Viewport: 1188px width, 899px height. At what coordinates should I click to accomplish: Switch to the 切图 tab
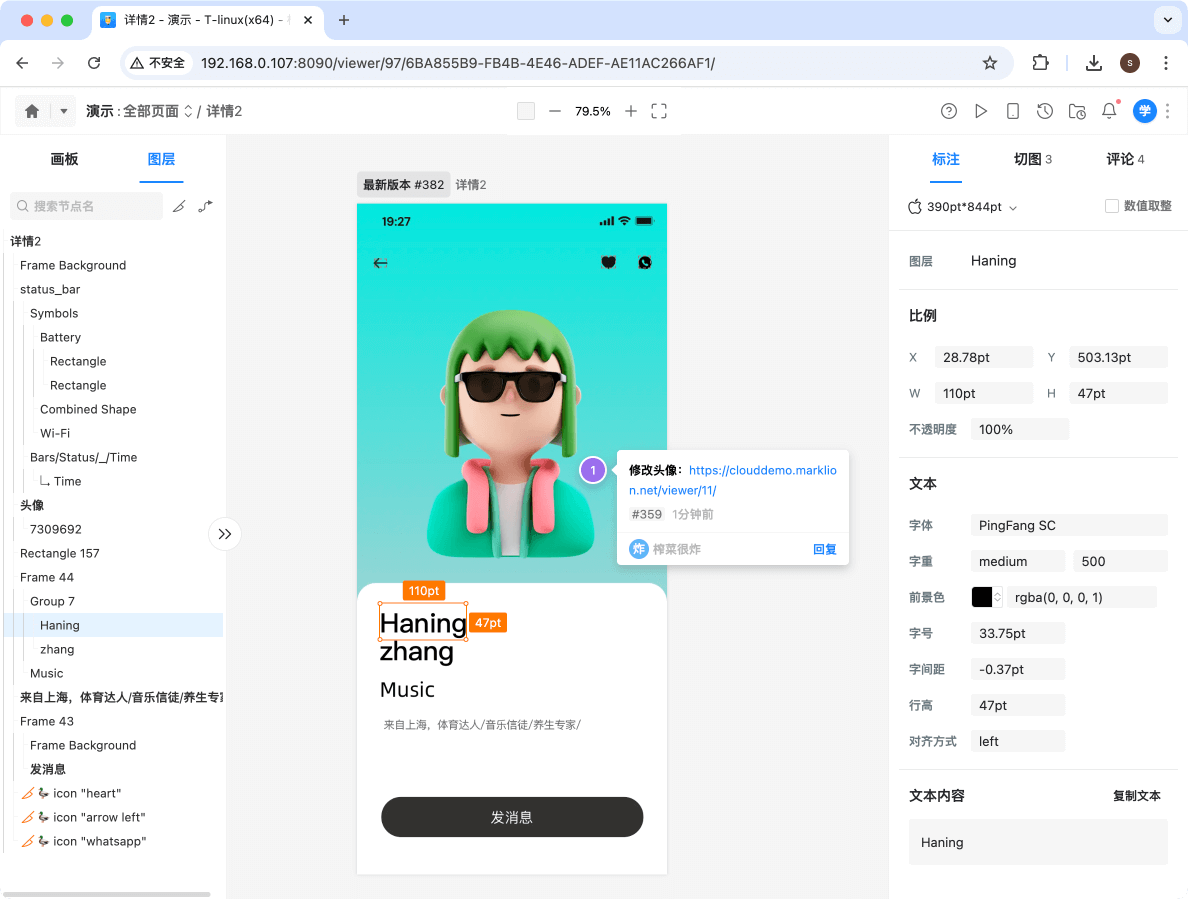(x=1032, y=159)
